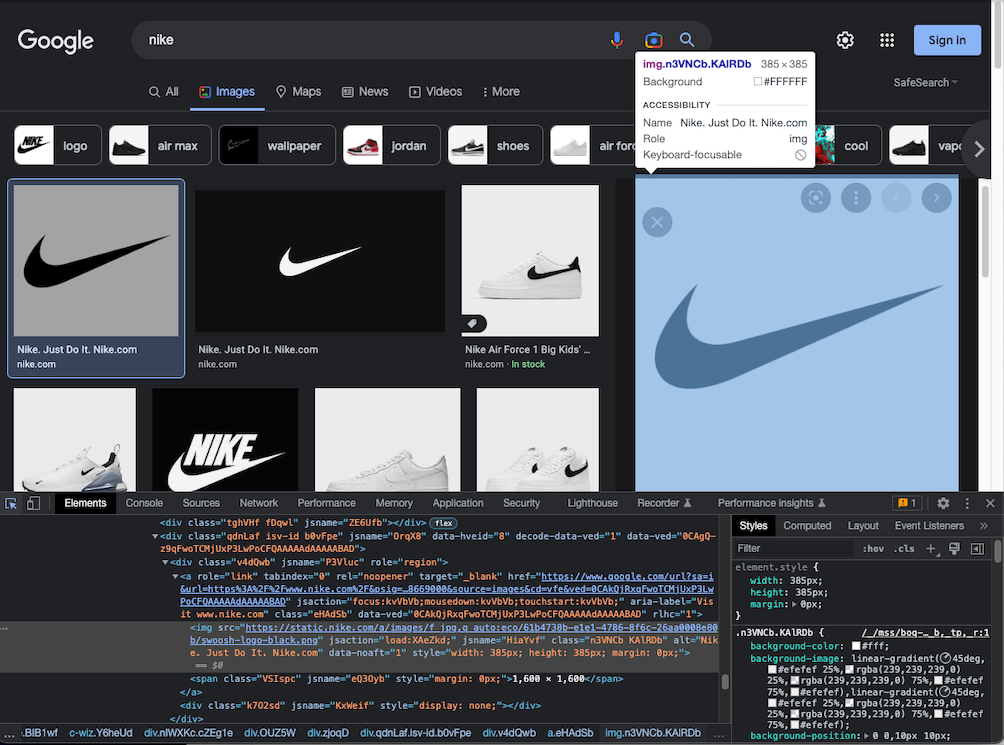Switch to the News search tab
Viewport: 1004px width, 745px height.
pyautogui.click(x=365, y=92)
